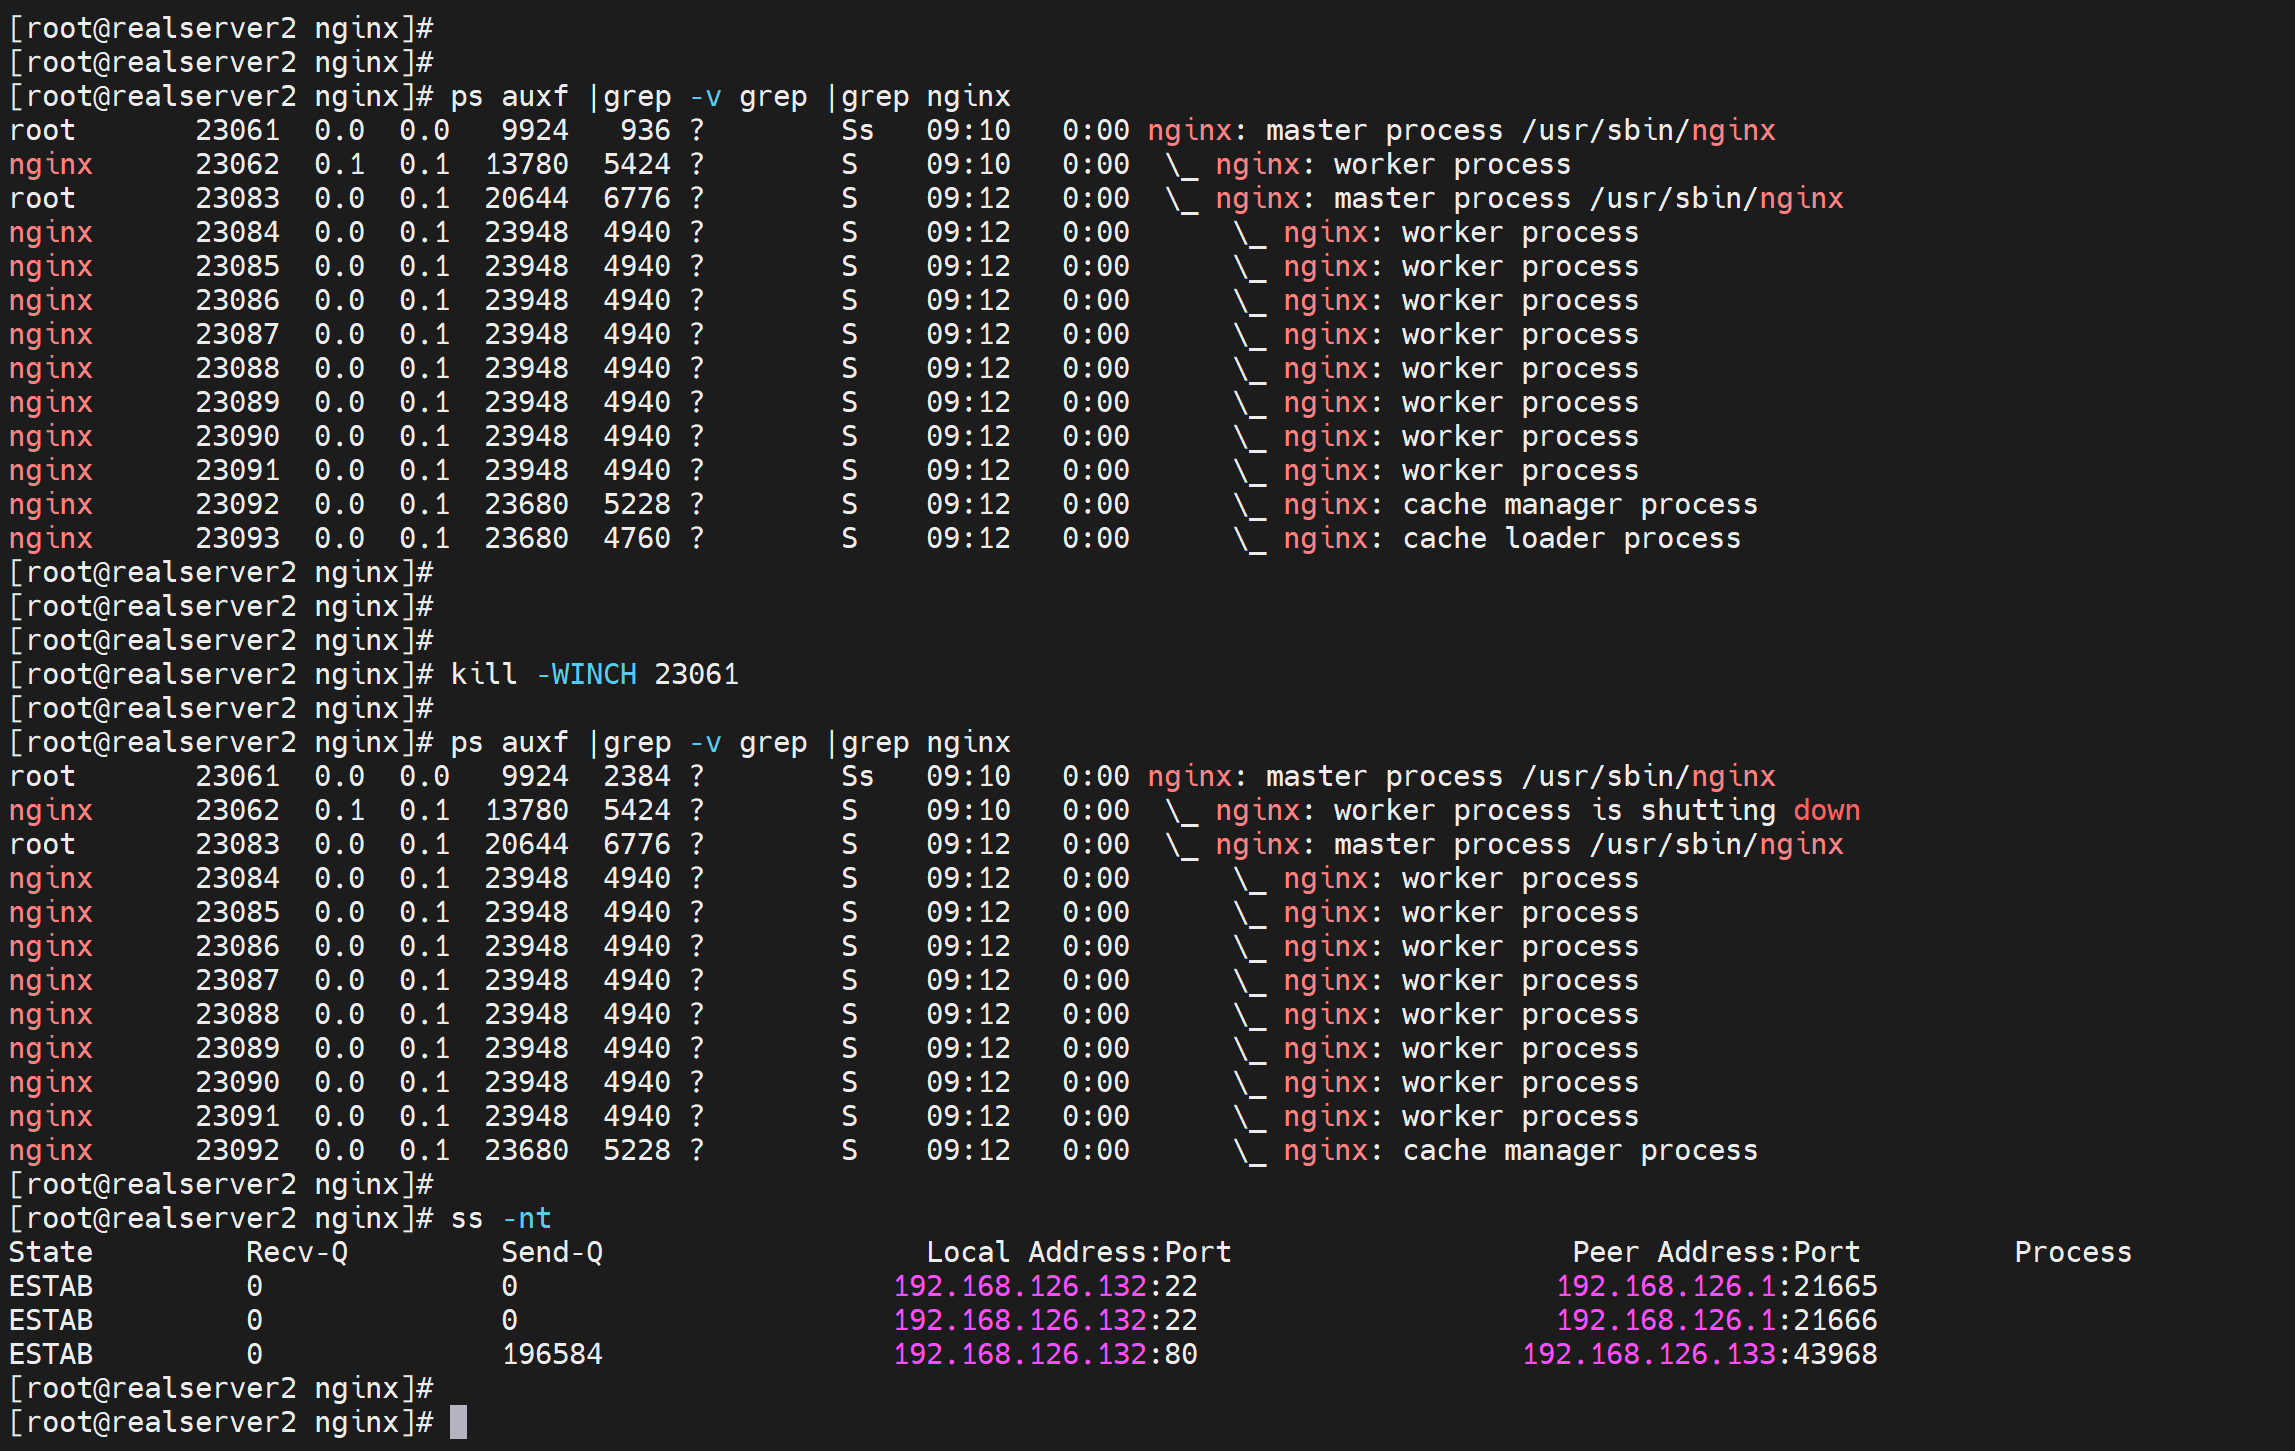Click the 'cache loader process' line text
Screen dimensions: 2295x1451
(1570, 538)
